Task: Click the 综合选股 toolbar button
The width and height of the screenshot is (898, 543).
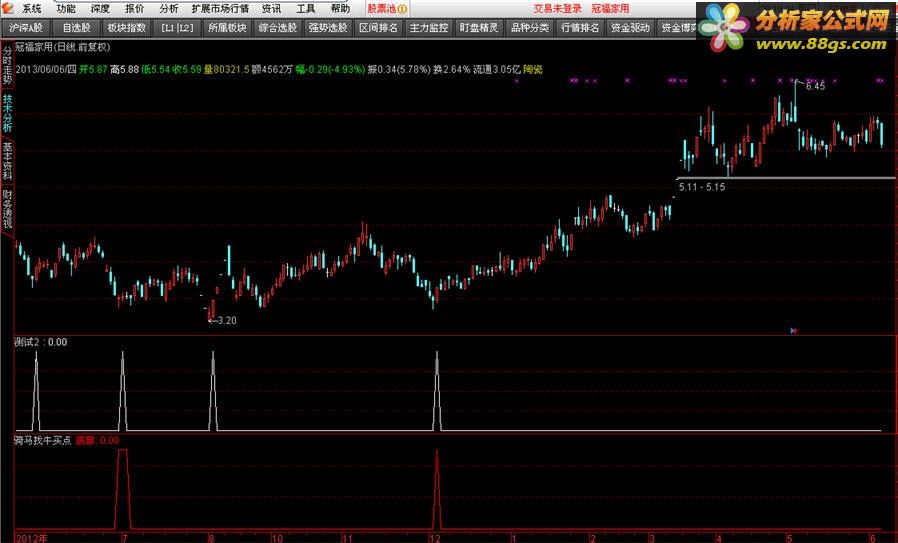Action: coord(278,27)
